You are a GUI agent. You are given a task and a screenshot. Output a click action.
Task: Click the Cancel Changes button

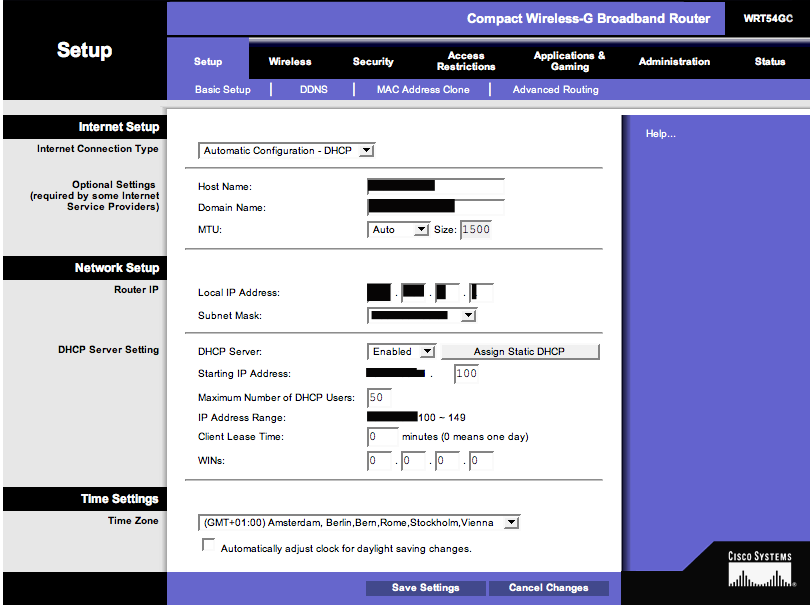coord(549,588)
